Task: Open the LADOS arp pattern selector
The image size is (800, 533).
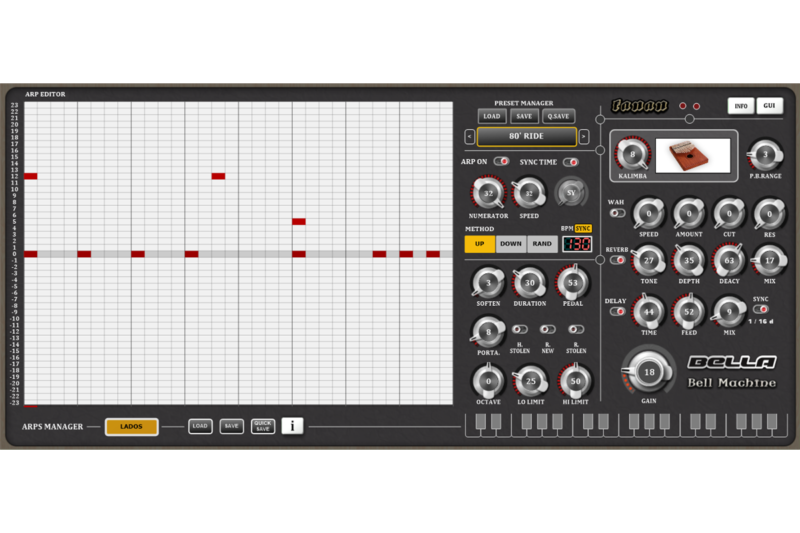Action: pyautogui.click(x=132, y=426)
